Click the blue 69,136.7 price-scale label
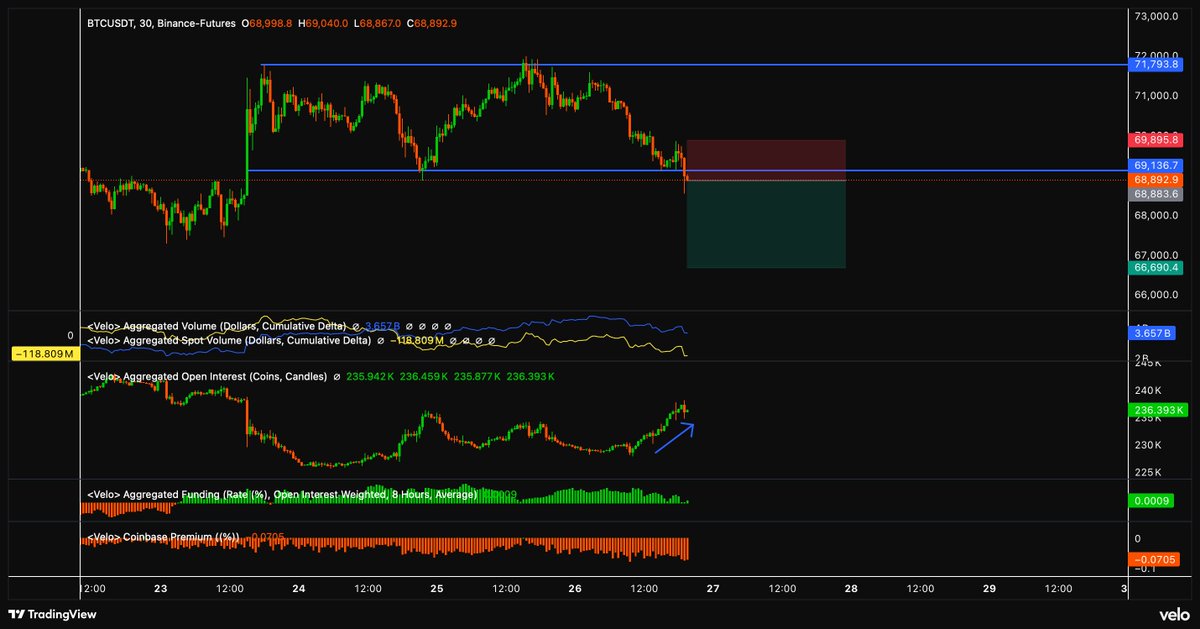1200x629 pixels. [x=1156, y=165]
